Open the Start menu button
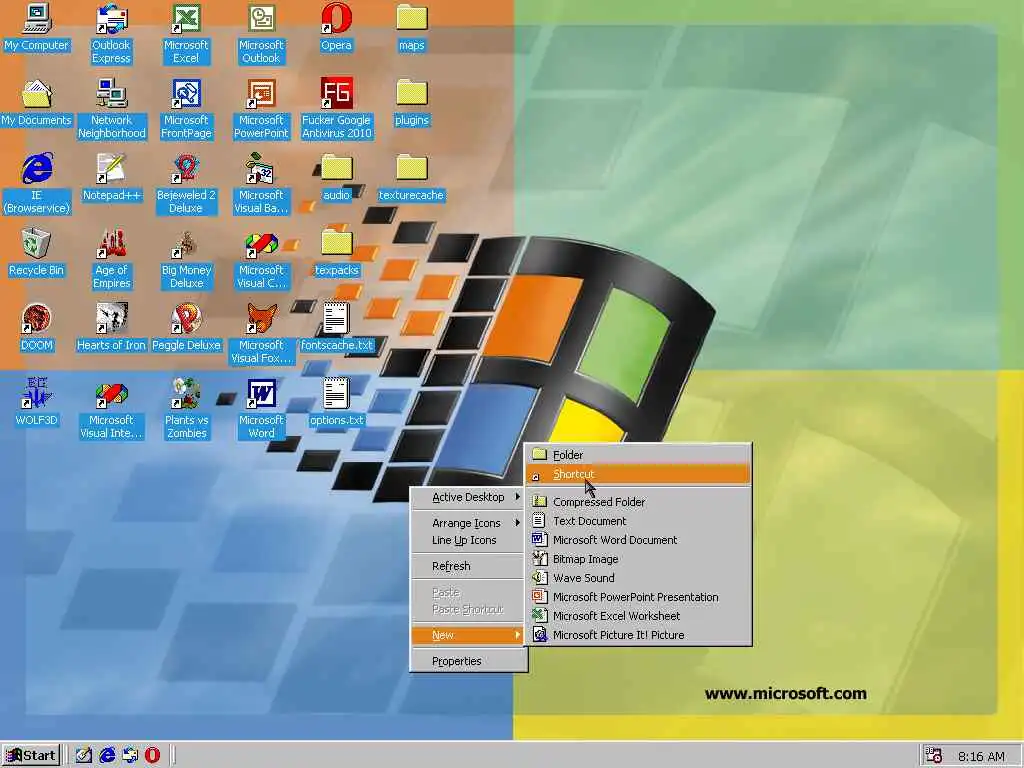 31,756
